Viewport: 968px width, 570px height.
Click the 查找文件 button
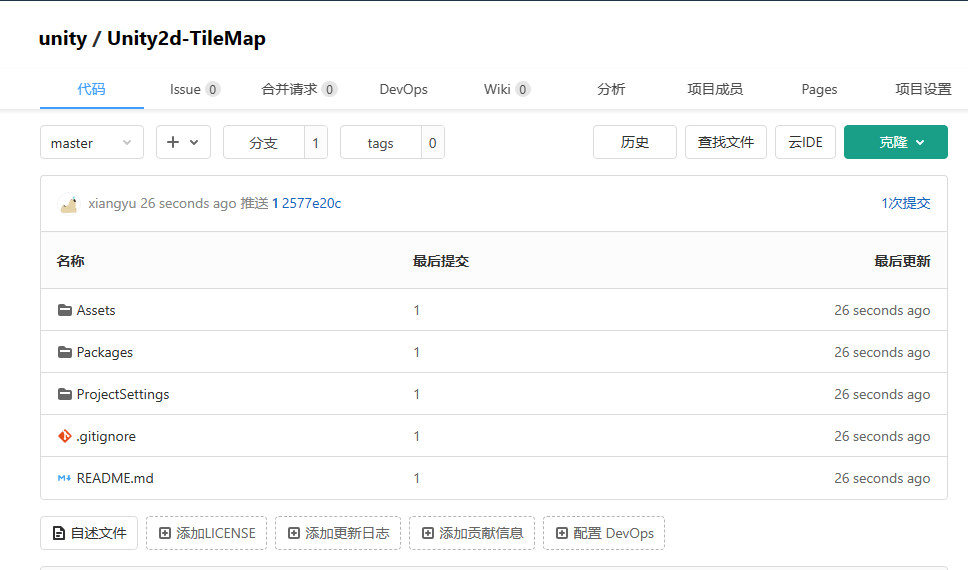pyautogui.click(x=726, y=142)
